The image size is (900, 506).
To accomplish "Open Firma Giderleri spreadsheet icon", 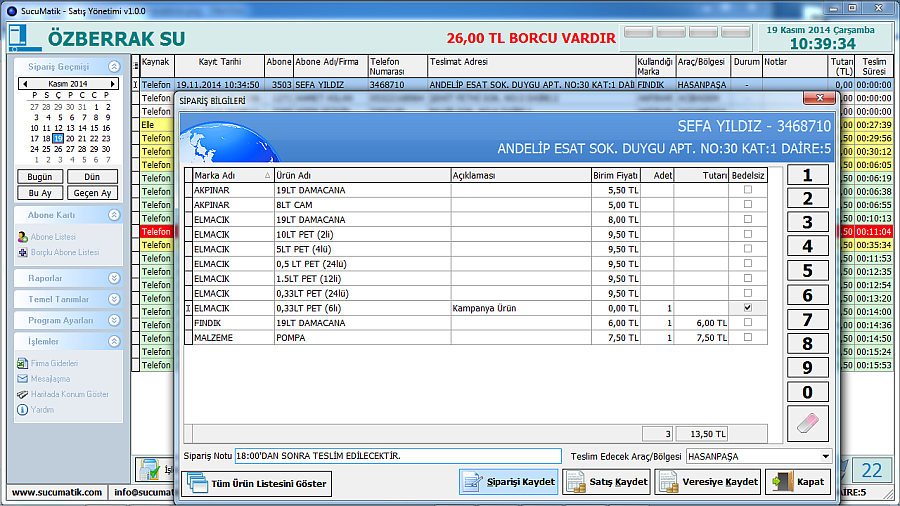I will click(22, 363).
